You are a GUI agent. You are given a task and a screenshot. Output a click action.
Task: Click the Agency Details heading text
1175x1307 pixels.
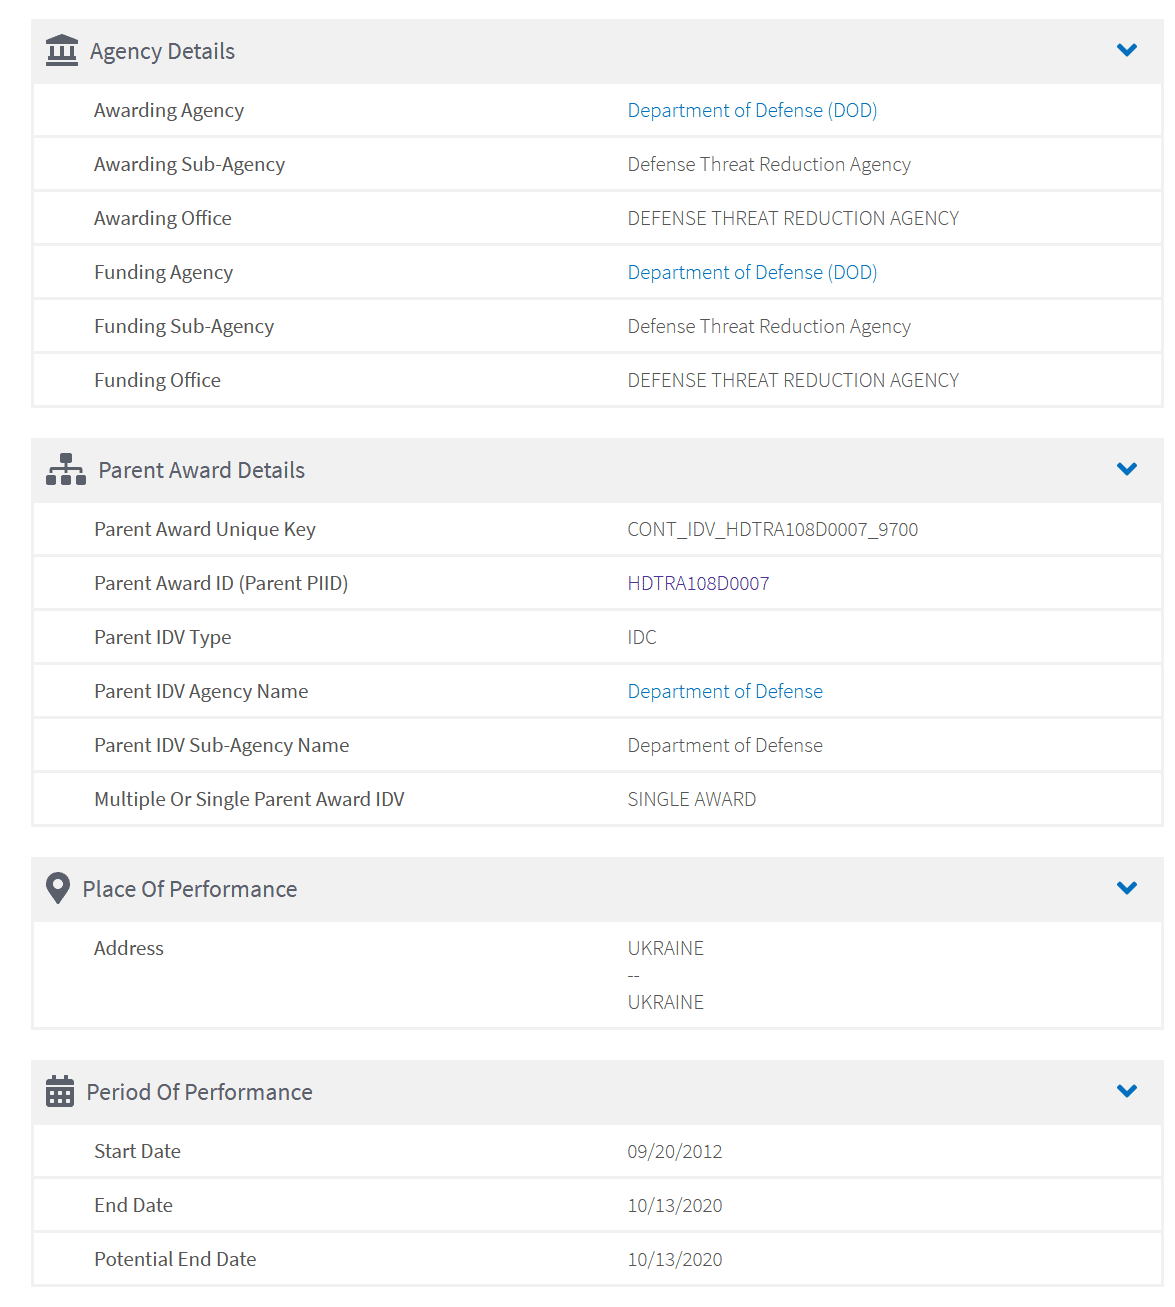(162, 51)
